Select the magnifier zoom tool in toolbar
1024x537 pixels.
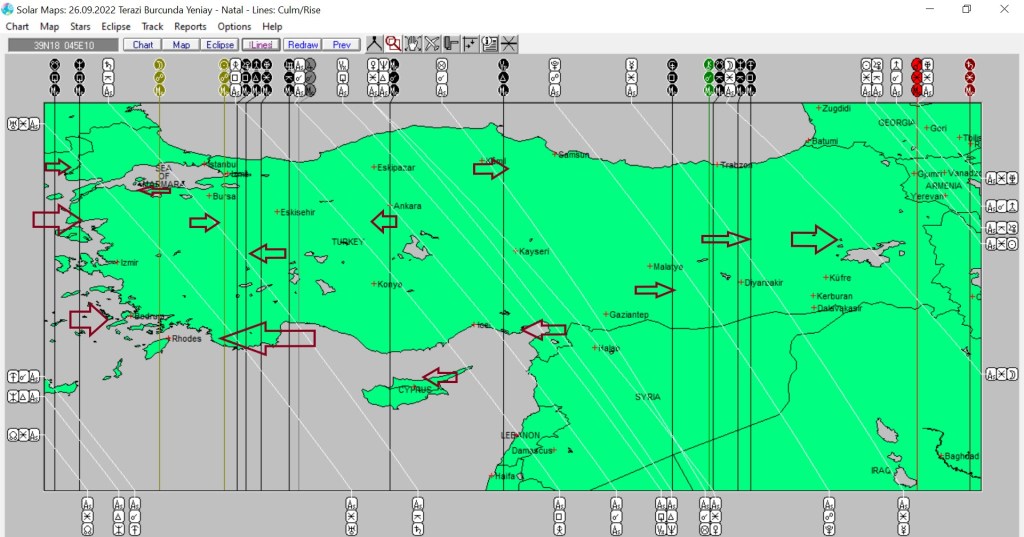tap(393, 44)
